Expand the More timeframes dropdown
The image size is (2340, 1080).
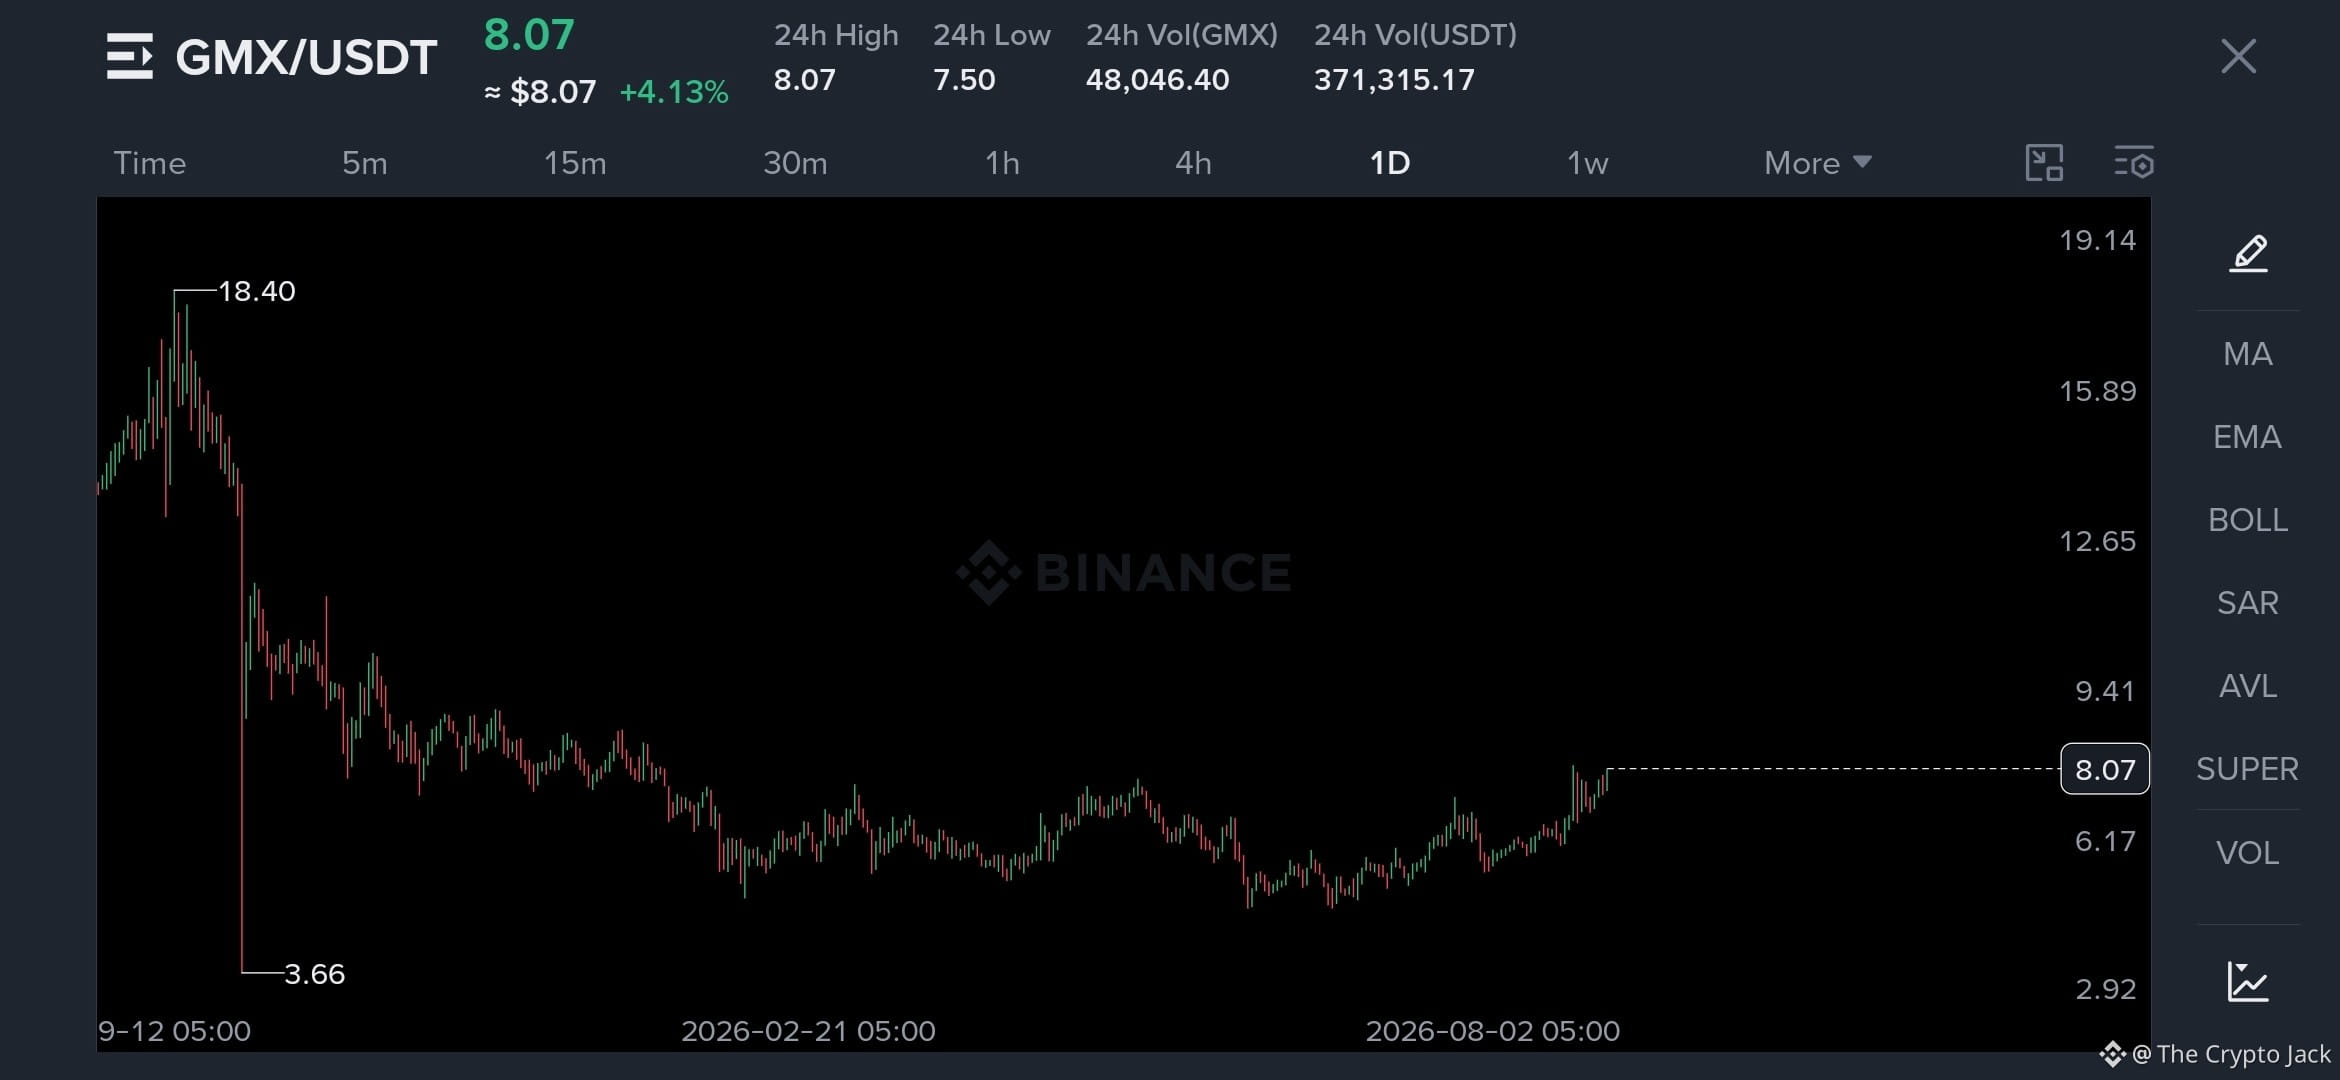1817,163
